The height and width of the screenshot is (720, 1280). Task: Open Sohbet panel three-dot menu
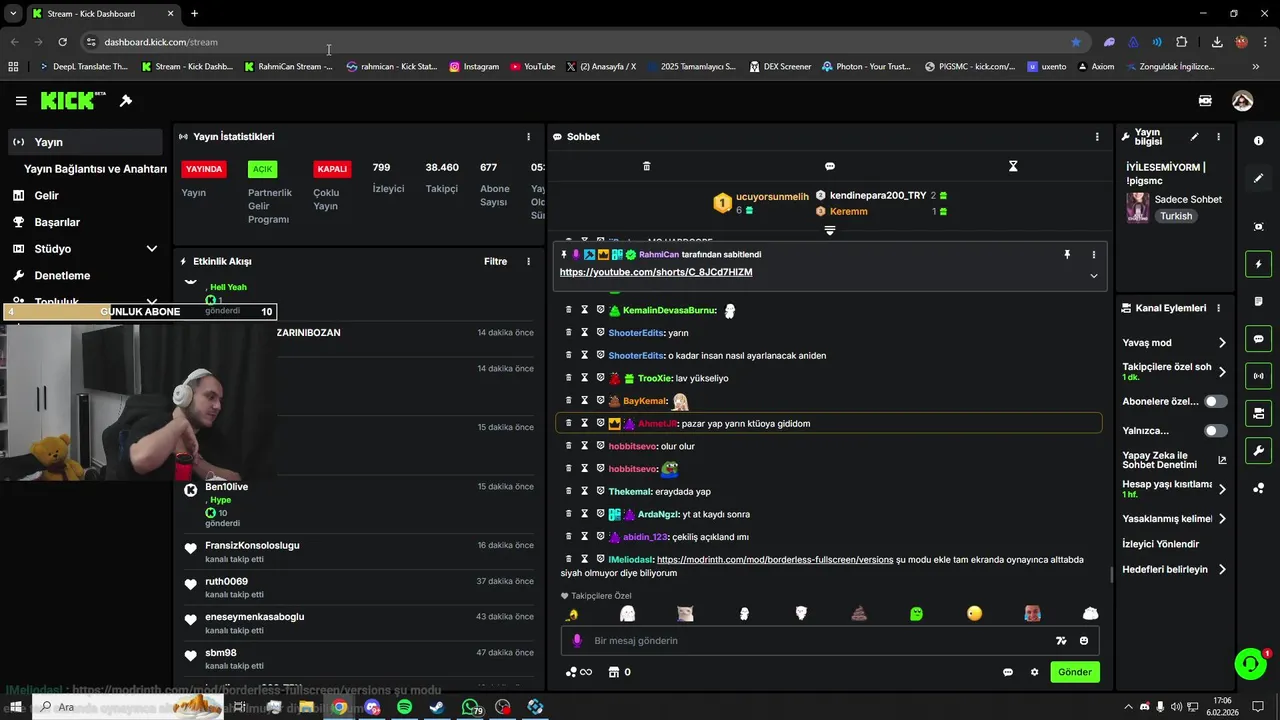1097,137
